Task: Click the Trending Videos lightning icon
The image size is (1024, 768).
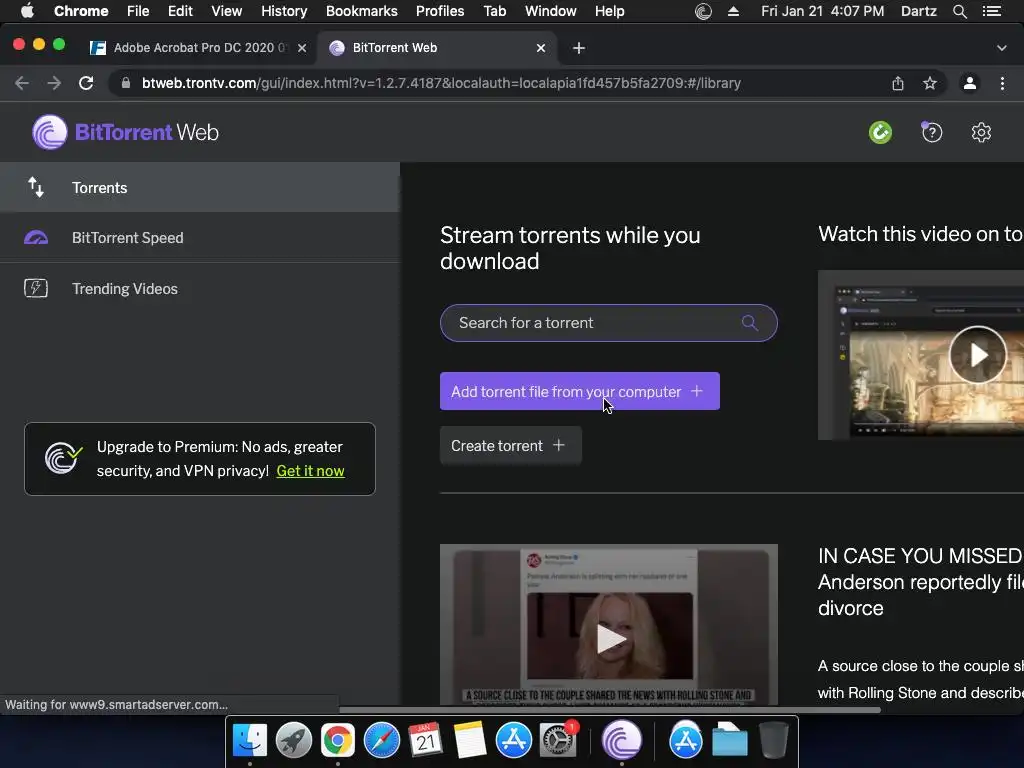Action: (x=36, y=288)
